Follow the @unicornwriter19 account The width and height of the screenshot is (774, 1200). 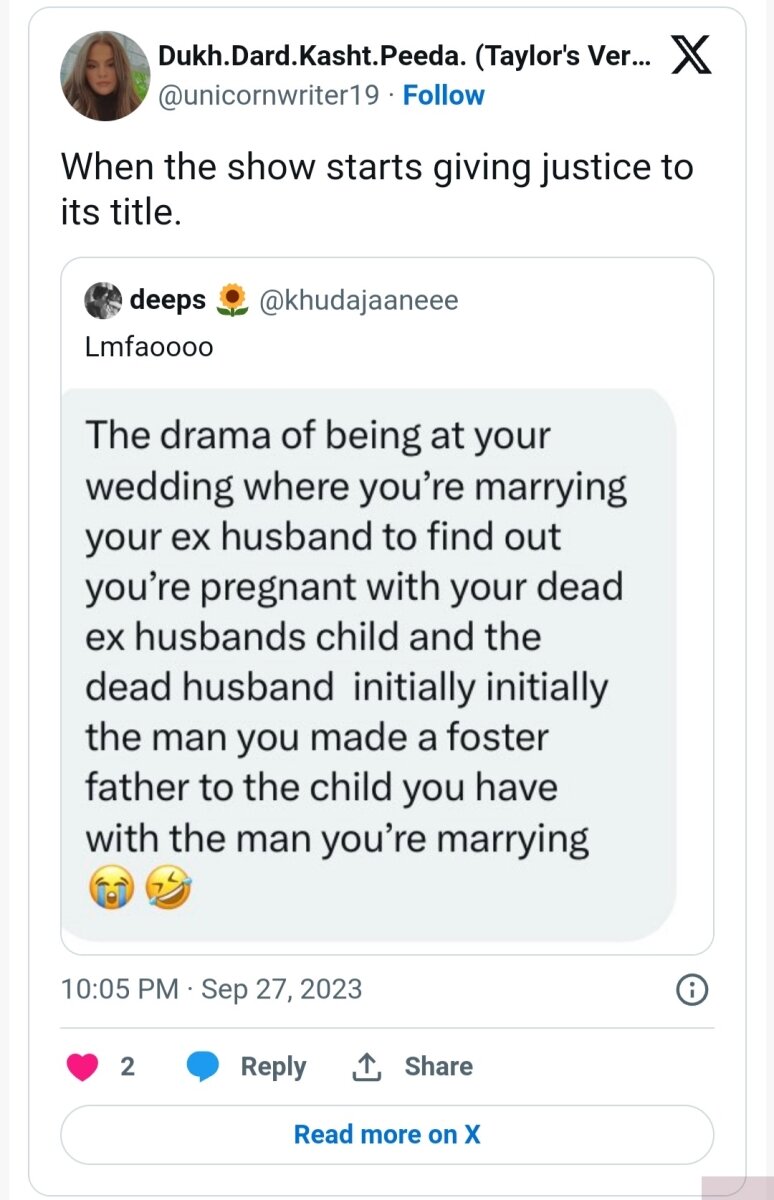(443, 96)
